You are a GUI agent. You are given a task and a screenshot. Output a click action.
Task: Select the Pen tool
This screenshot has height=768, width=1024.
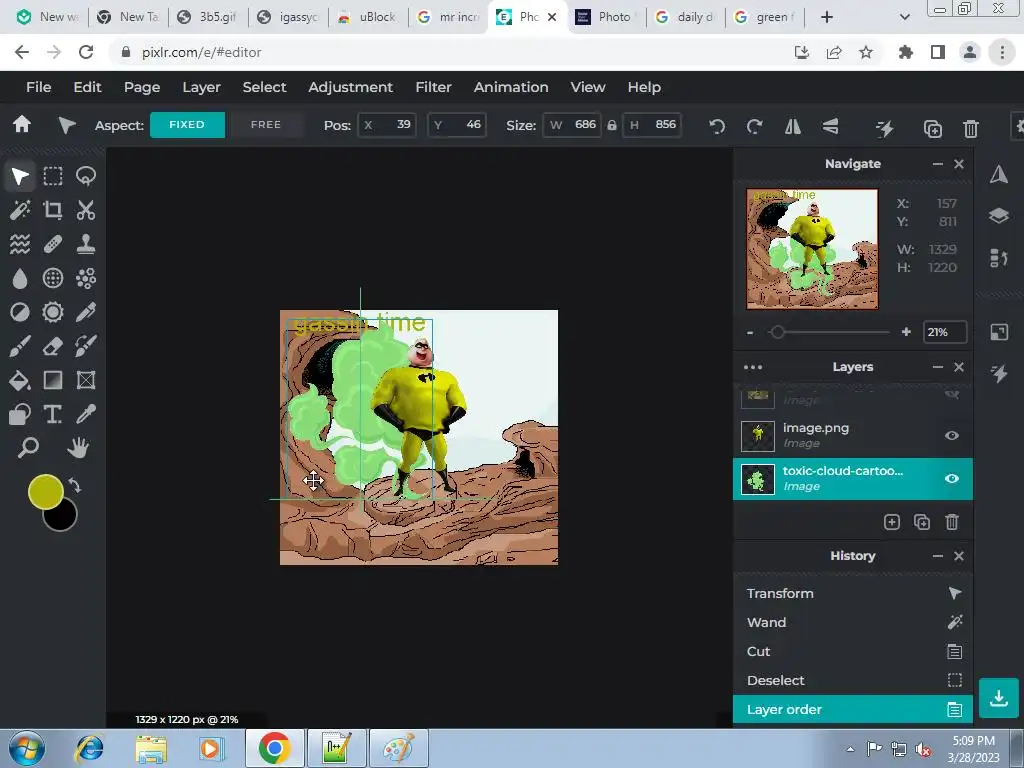pos(86,312)
